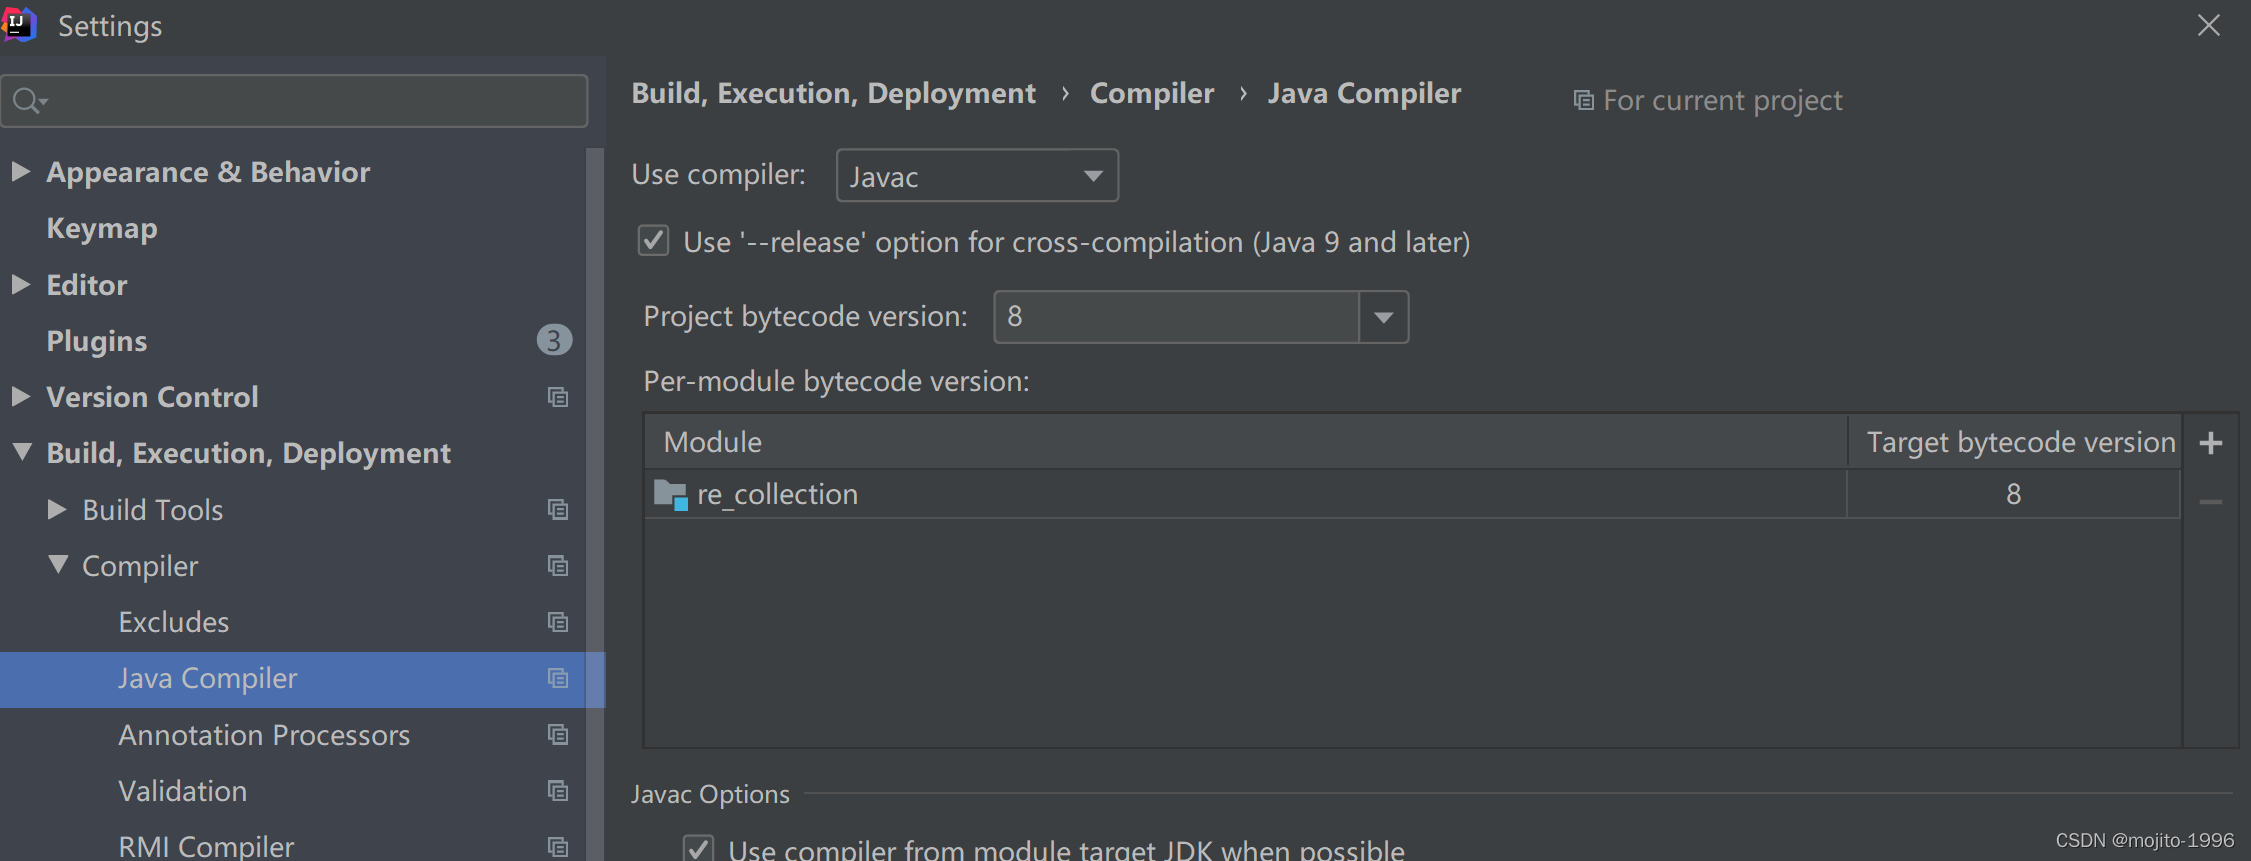The width and height of the screenshot is (2251, 861).
Task: Click the Javac Options section label
Action: (710, 794)
